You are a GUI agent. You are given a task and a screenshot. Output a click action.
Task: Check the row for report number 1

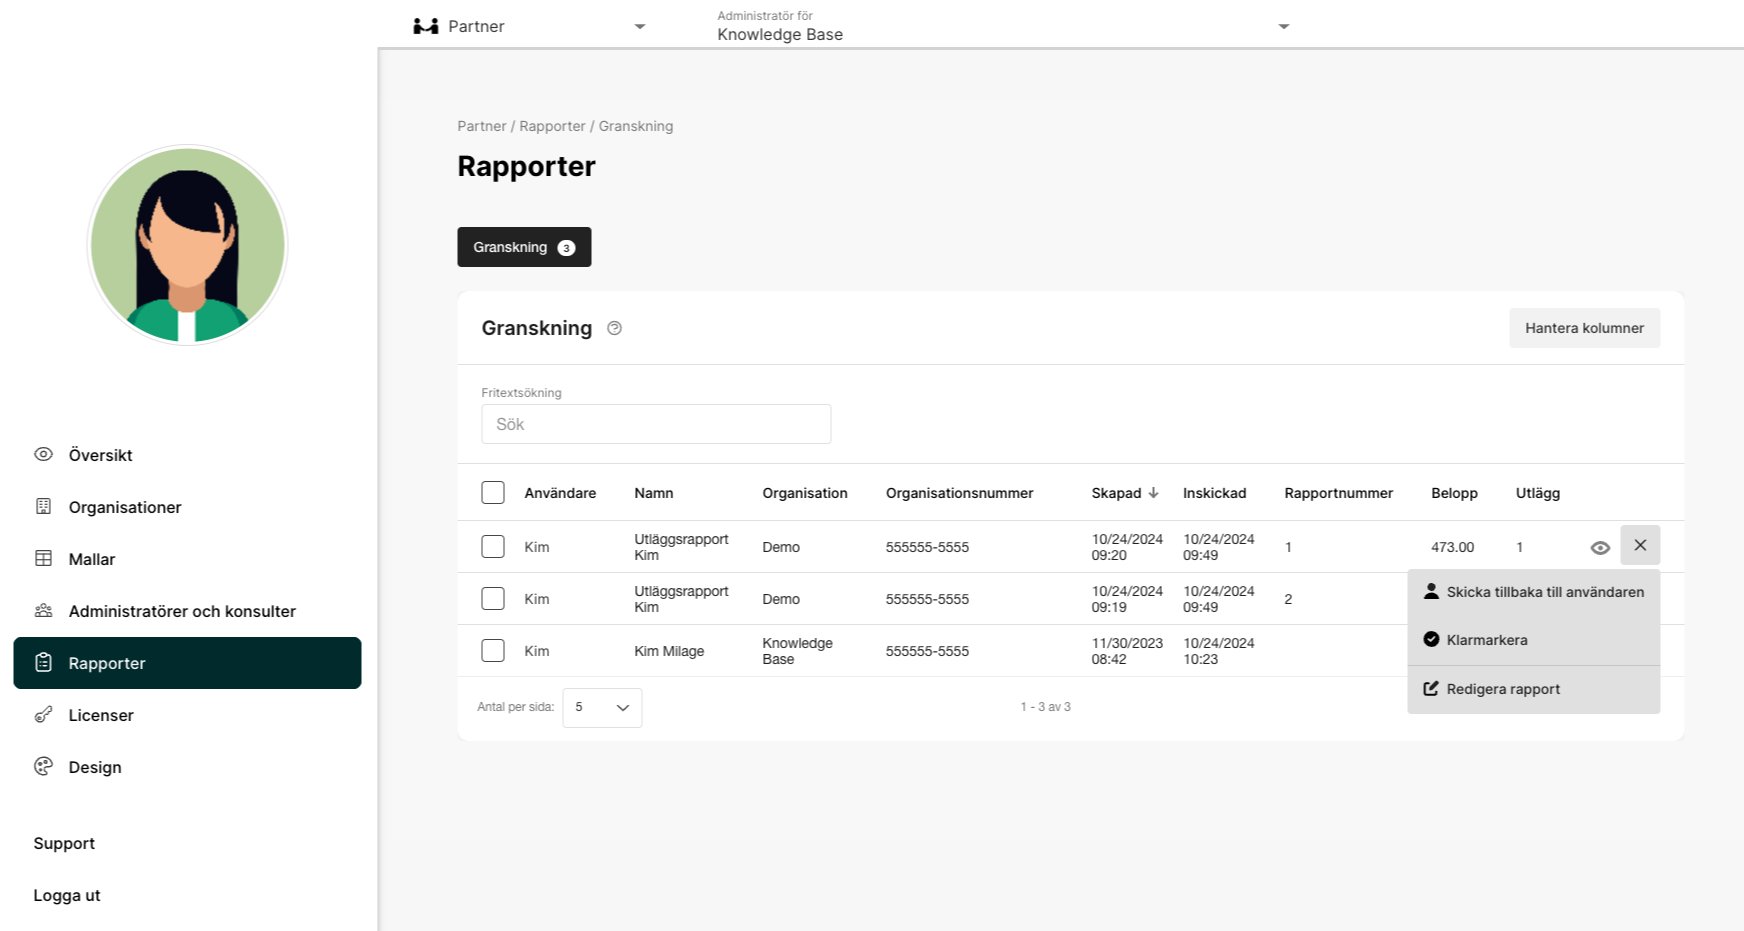point(493,546)
